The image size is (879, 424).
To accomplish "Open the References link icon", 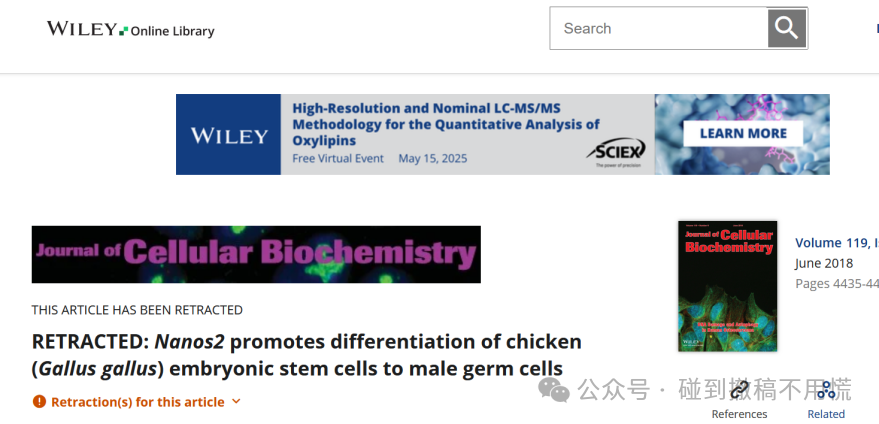I will 739,390.
